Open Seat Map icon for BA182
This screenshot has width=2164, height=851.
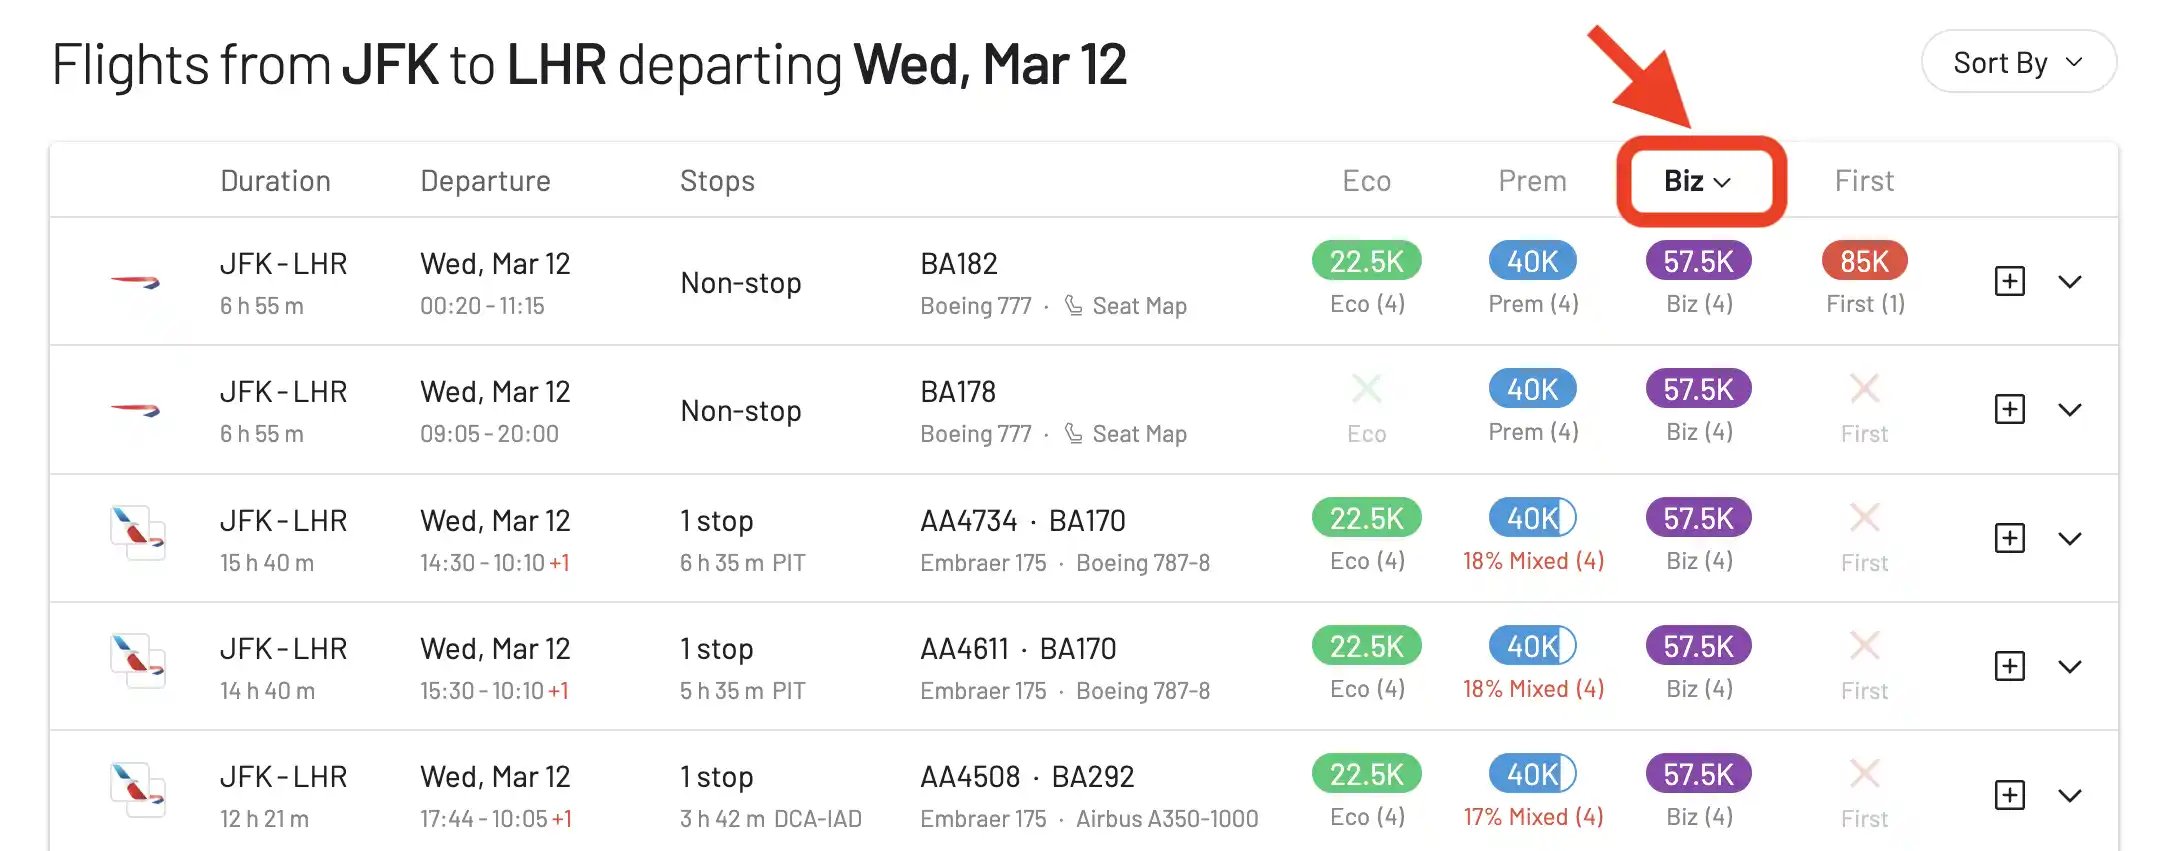coord(1073,305)
